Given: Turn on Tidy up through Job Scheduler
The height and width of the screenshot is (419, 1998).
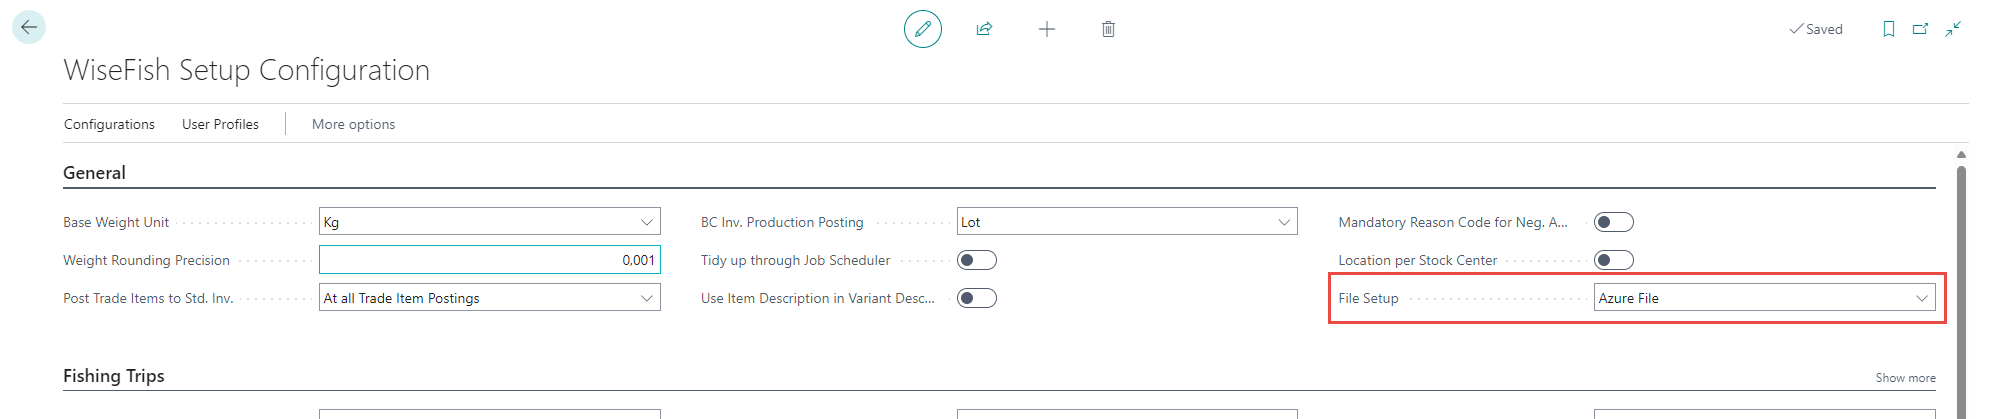Looking at the screenshot, I should [x=976, y=260].
